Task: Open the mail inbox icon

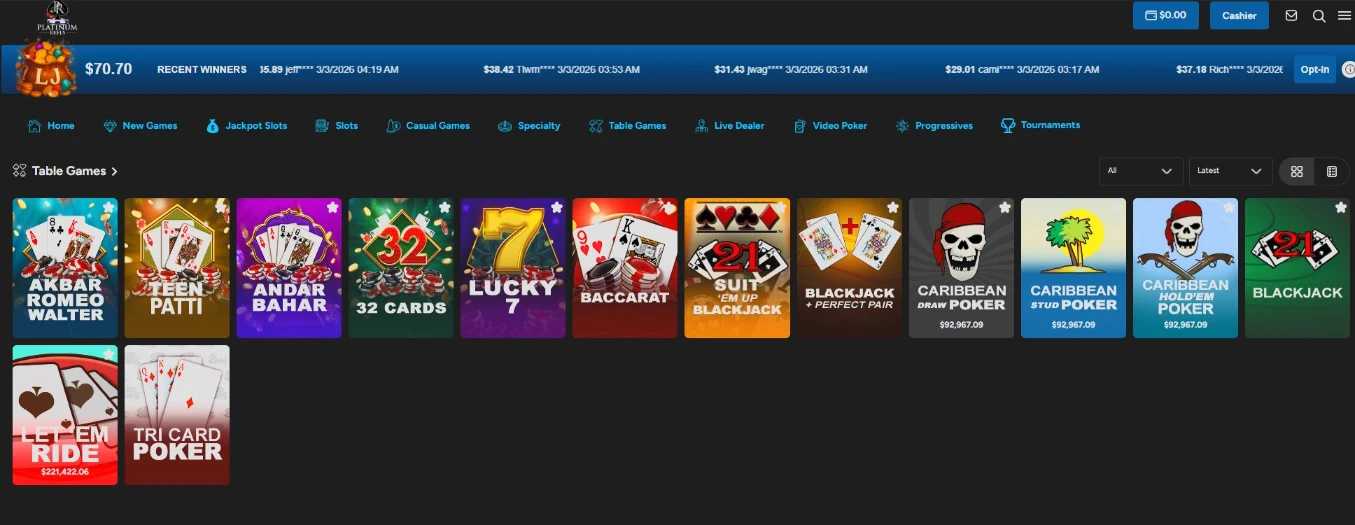Action: click(x=1291, y=15)
